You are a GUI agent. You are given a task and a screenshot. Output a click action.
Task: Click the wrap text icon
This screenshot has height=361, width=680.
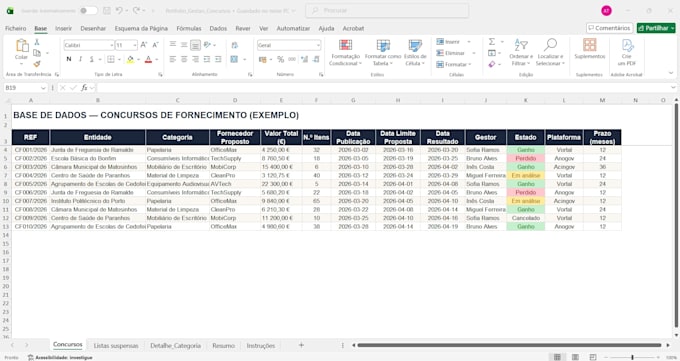pos(235,45)
